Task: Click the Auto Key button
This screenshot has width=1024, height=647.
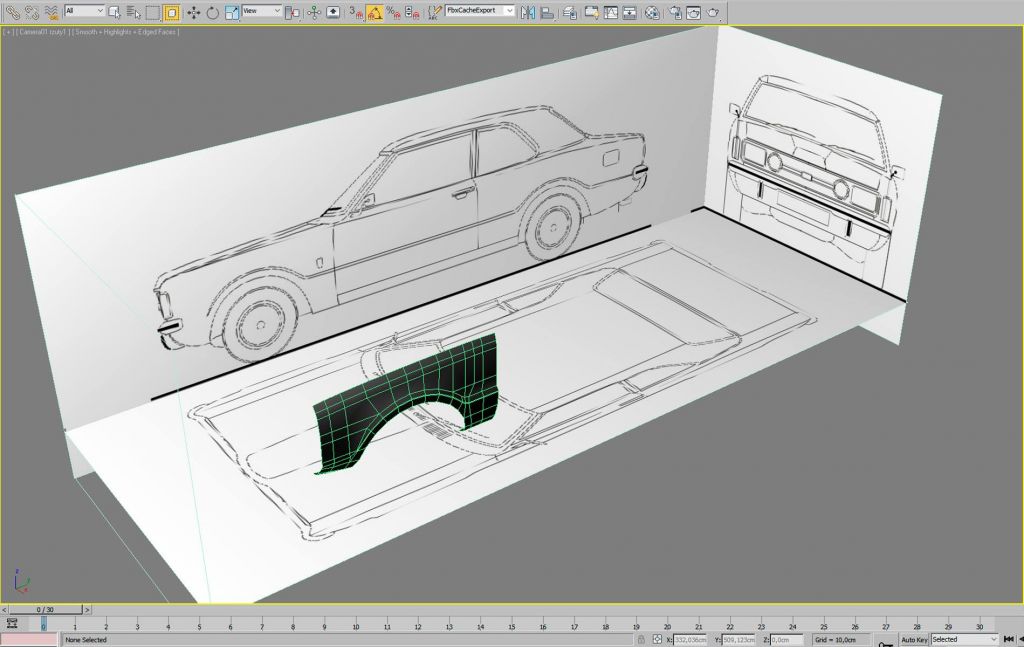Action: [913, 639]
